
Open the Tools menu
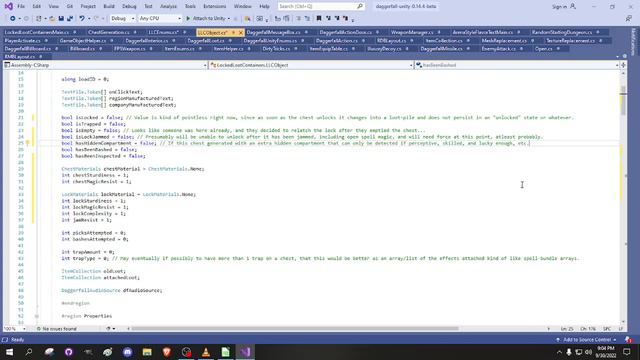[x=190, y=7]
